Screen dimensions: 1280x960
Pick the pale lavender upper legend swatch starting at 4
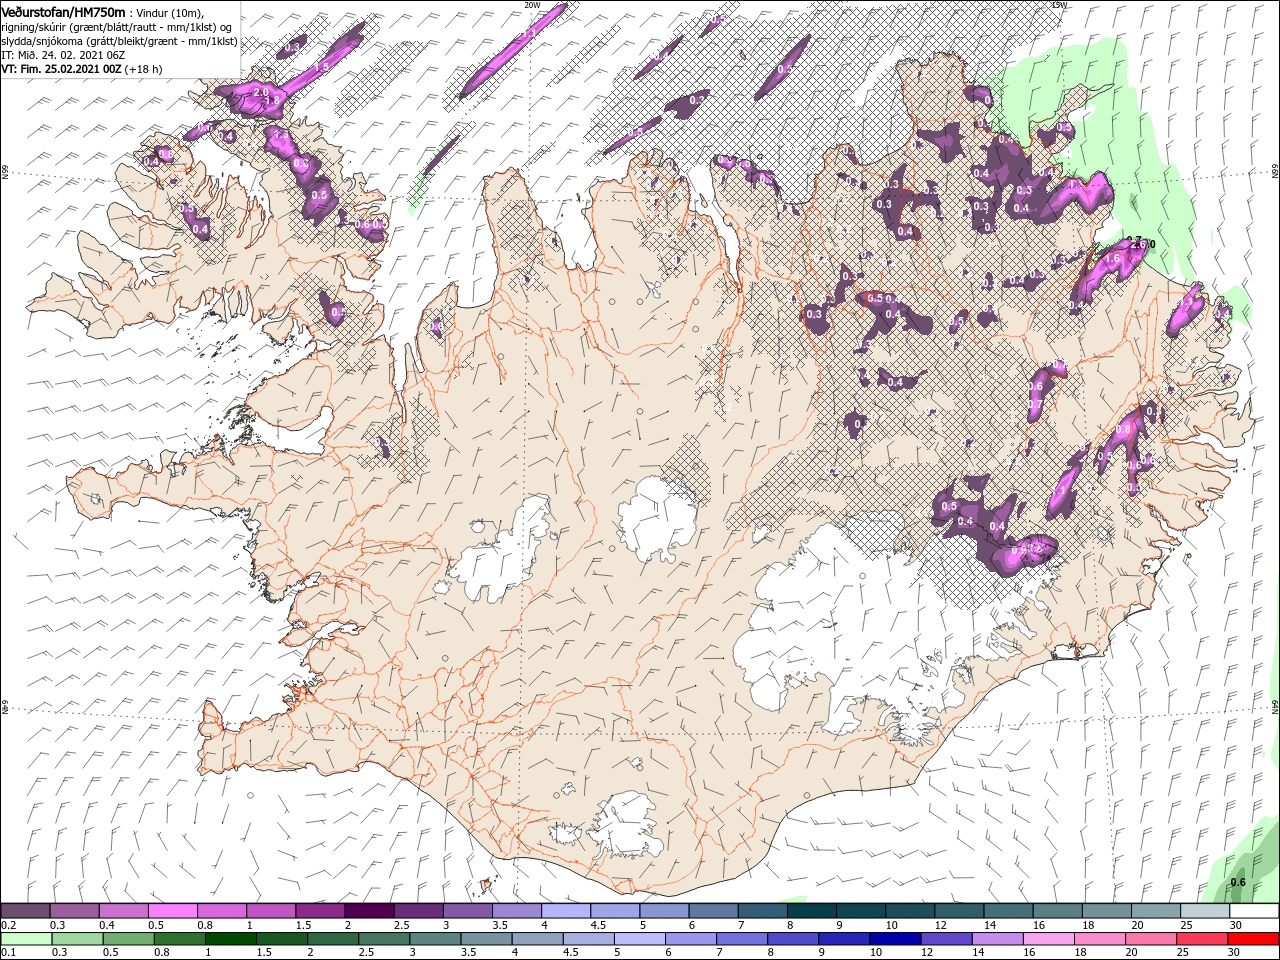tap(566, 911)
